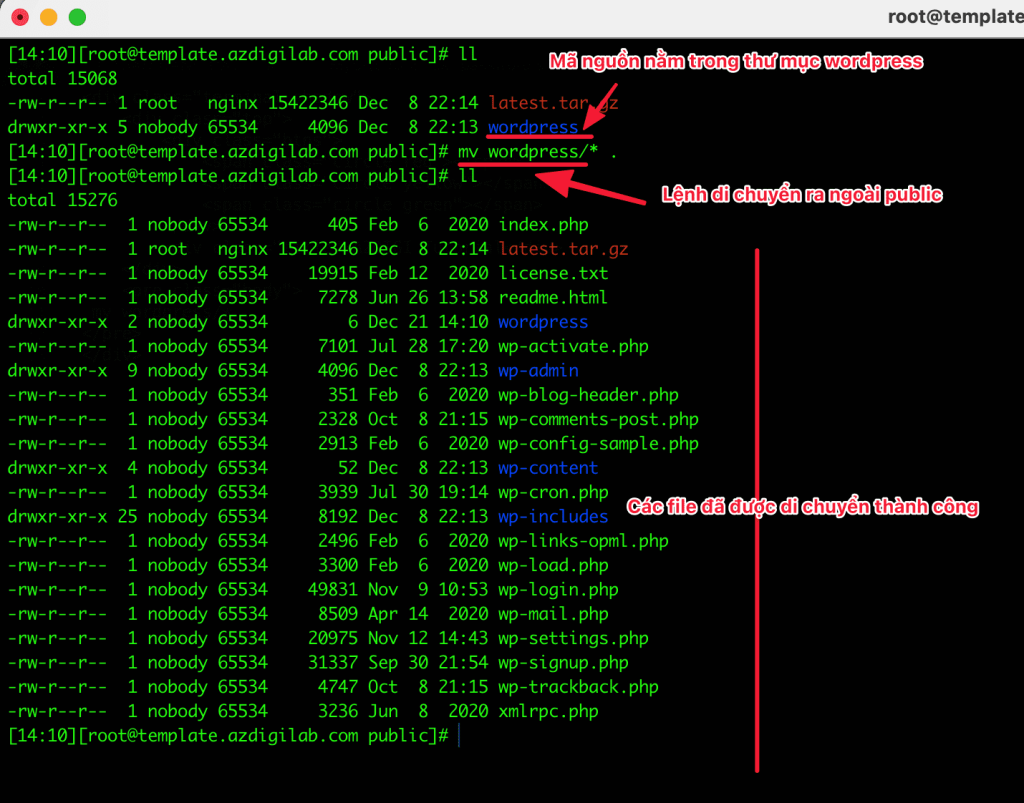Viewport: 1024px width, 803px height.
Task: Select the wp-config-sample.php file entry
Action: pyautogui.click(x=597, y=443)
